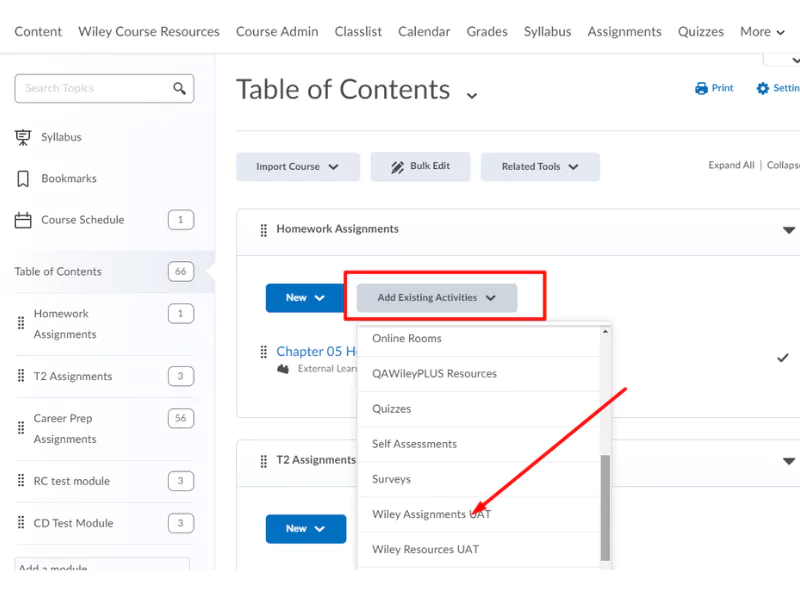Open the Course Admin menu
This screenshot has height=600, width=800.
tap(277, 31)
